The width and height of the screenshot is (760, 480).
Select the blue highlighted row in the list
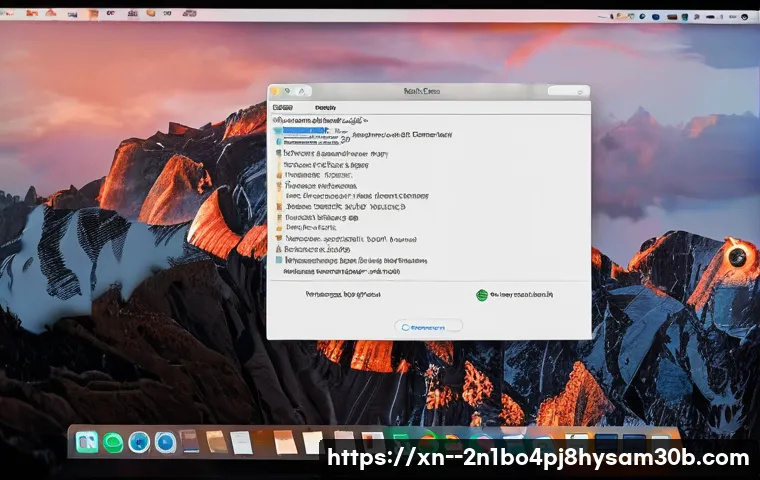pos(302,131)
